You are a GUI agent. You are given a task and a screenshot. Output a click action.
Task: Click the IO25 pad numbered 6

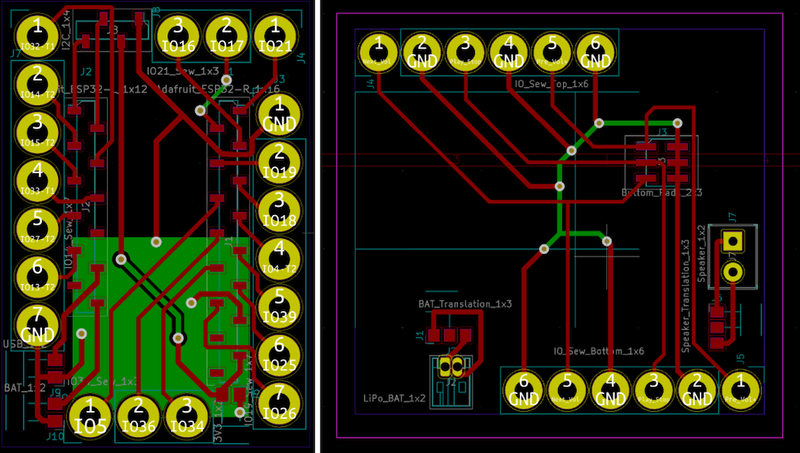(x=279, y=354)
